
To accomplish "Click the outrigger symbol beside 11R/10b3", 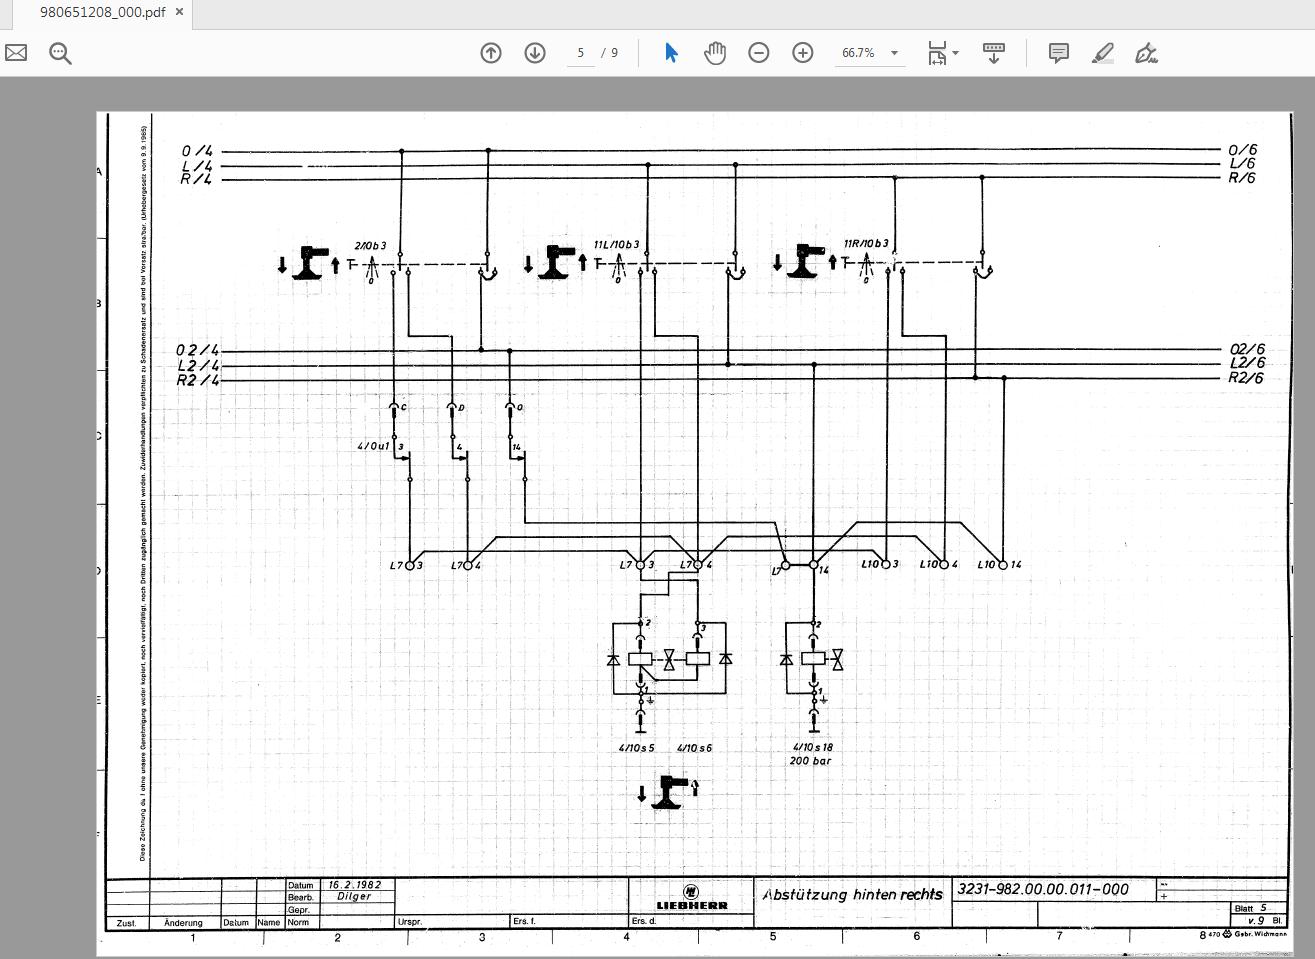I will click(x=805, y=262).
